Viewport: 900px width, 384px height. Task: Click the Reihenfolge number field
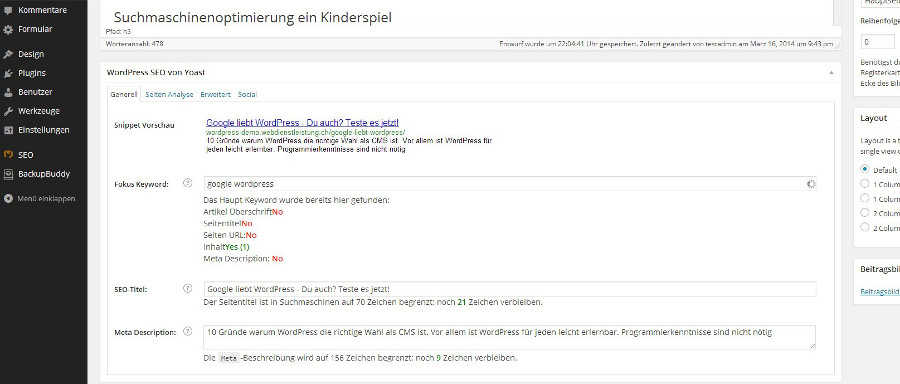(x=878, y=42)
